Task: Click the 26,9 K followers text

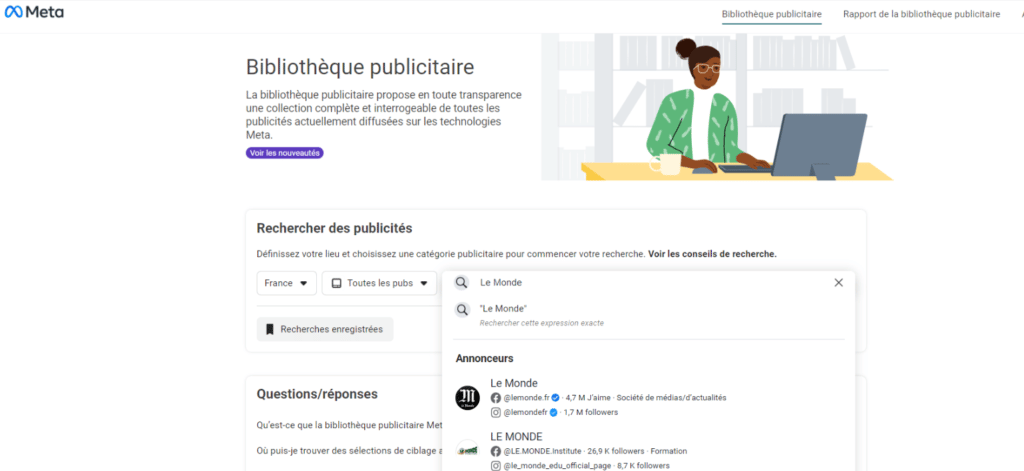Action: 615,451
